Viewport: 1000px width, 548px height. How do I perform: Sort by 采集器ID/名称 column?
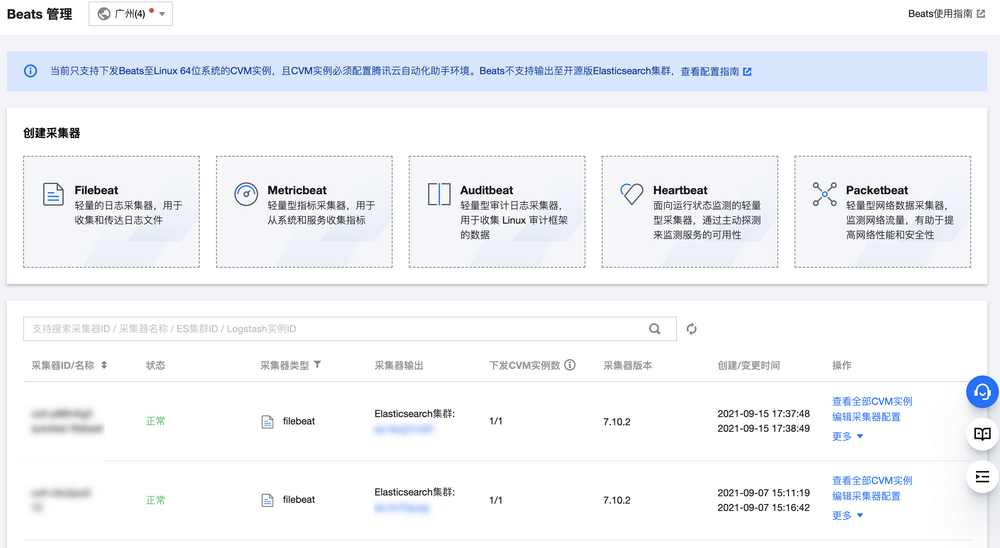coord(104,365)
